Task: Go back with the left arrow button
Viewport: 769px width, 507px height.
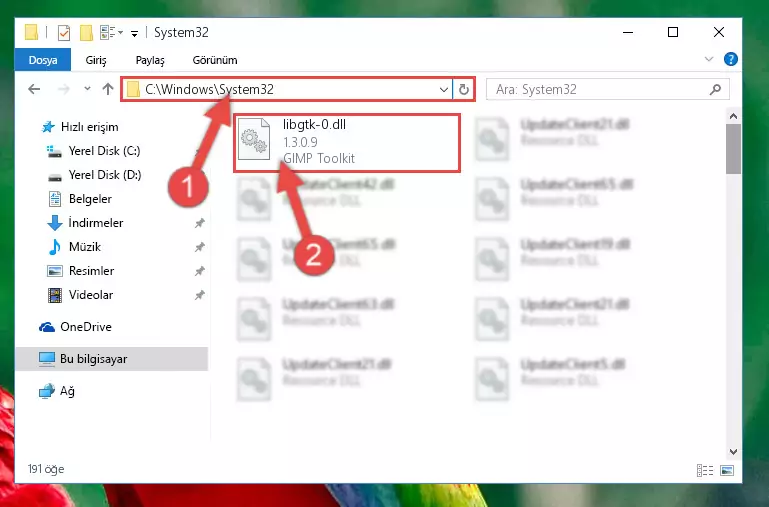Action: 34,89
